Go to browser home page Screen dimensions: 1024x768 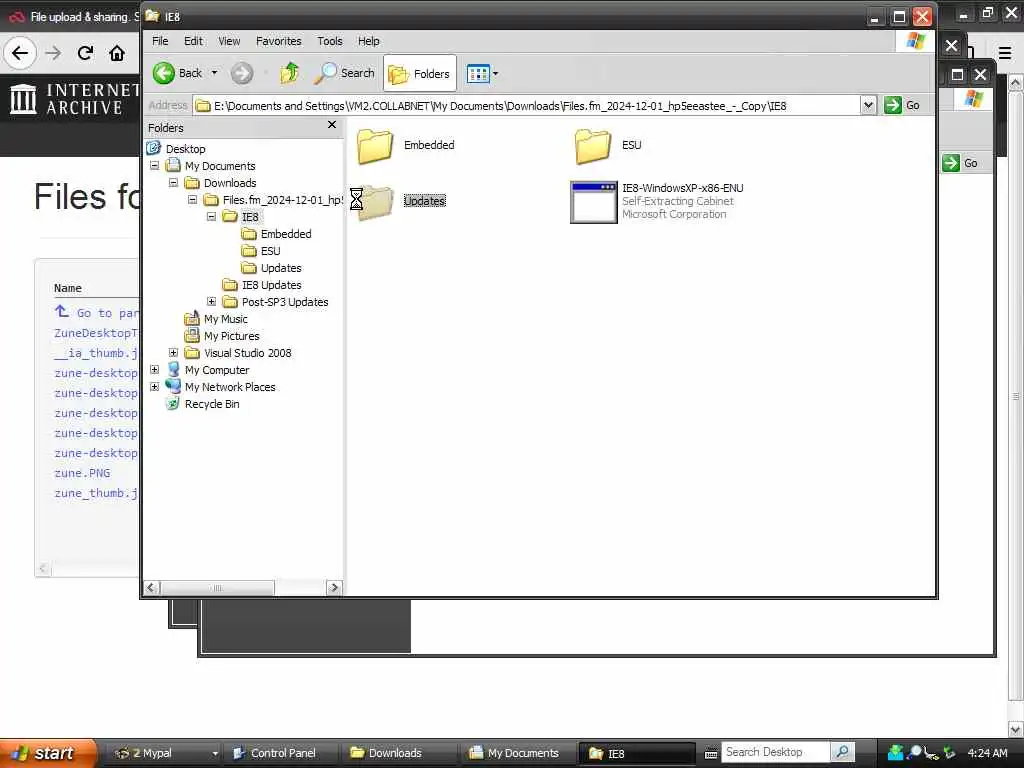point(117,53)
